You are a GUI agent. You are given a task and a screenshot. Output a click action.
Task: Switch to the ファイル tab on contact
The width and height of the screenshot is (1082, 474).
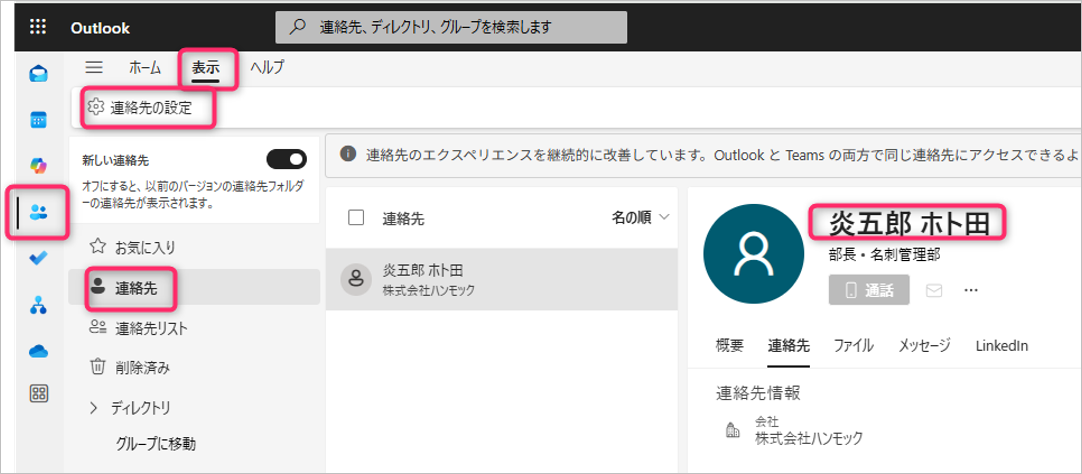(853, 345)
